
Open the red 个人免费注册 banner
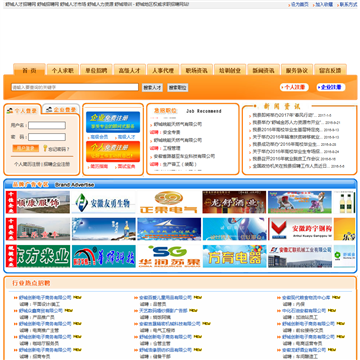click(113, 152)
